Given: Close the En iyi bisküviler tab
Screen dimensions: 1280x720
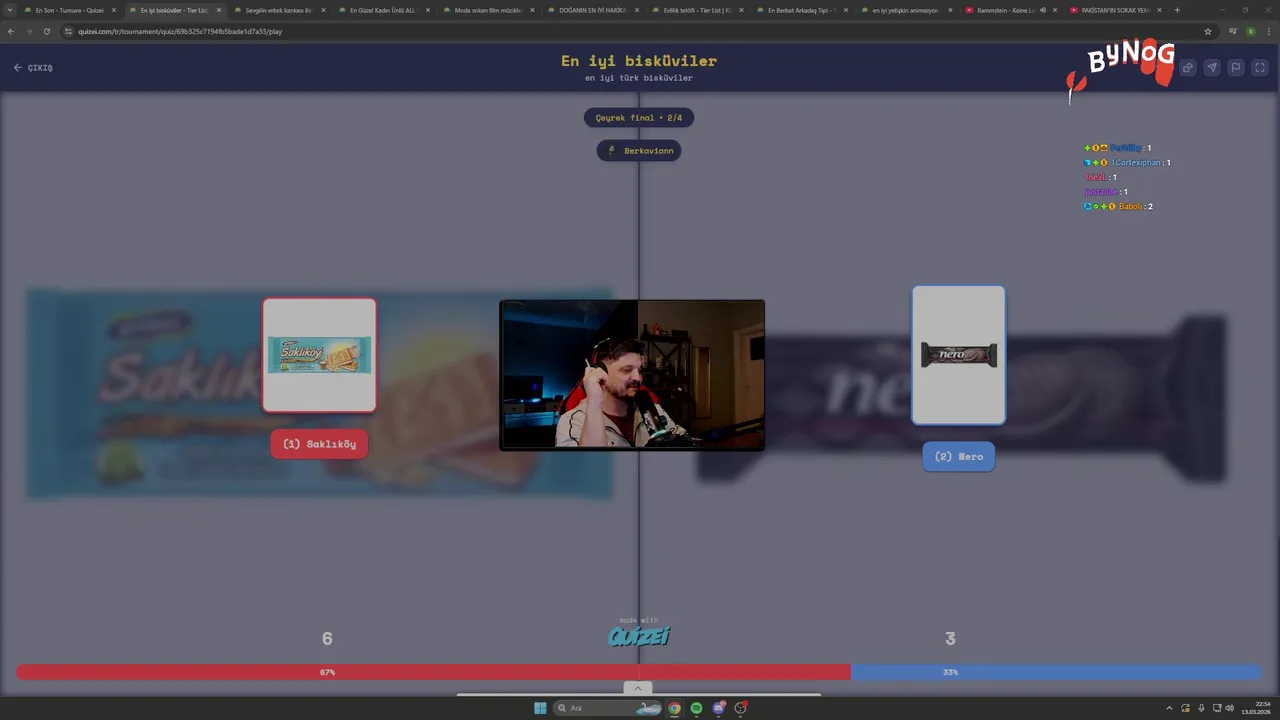Looking at the screenshot, I should pos(219,10).
